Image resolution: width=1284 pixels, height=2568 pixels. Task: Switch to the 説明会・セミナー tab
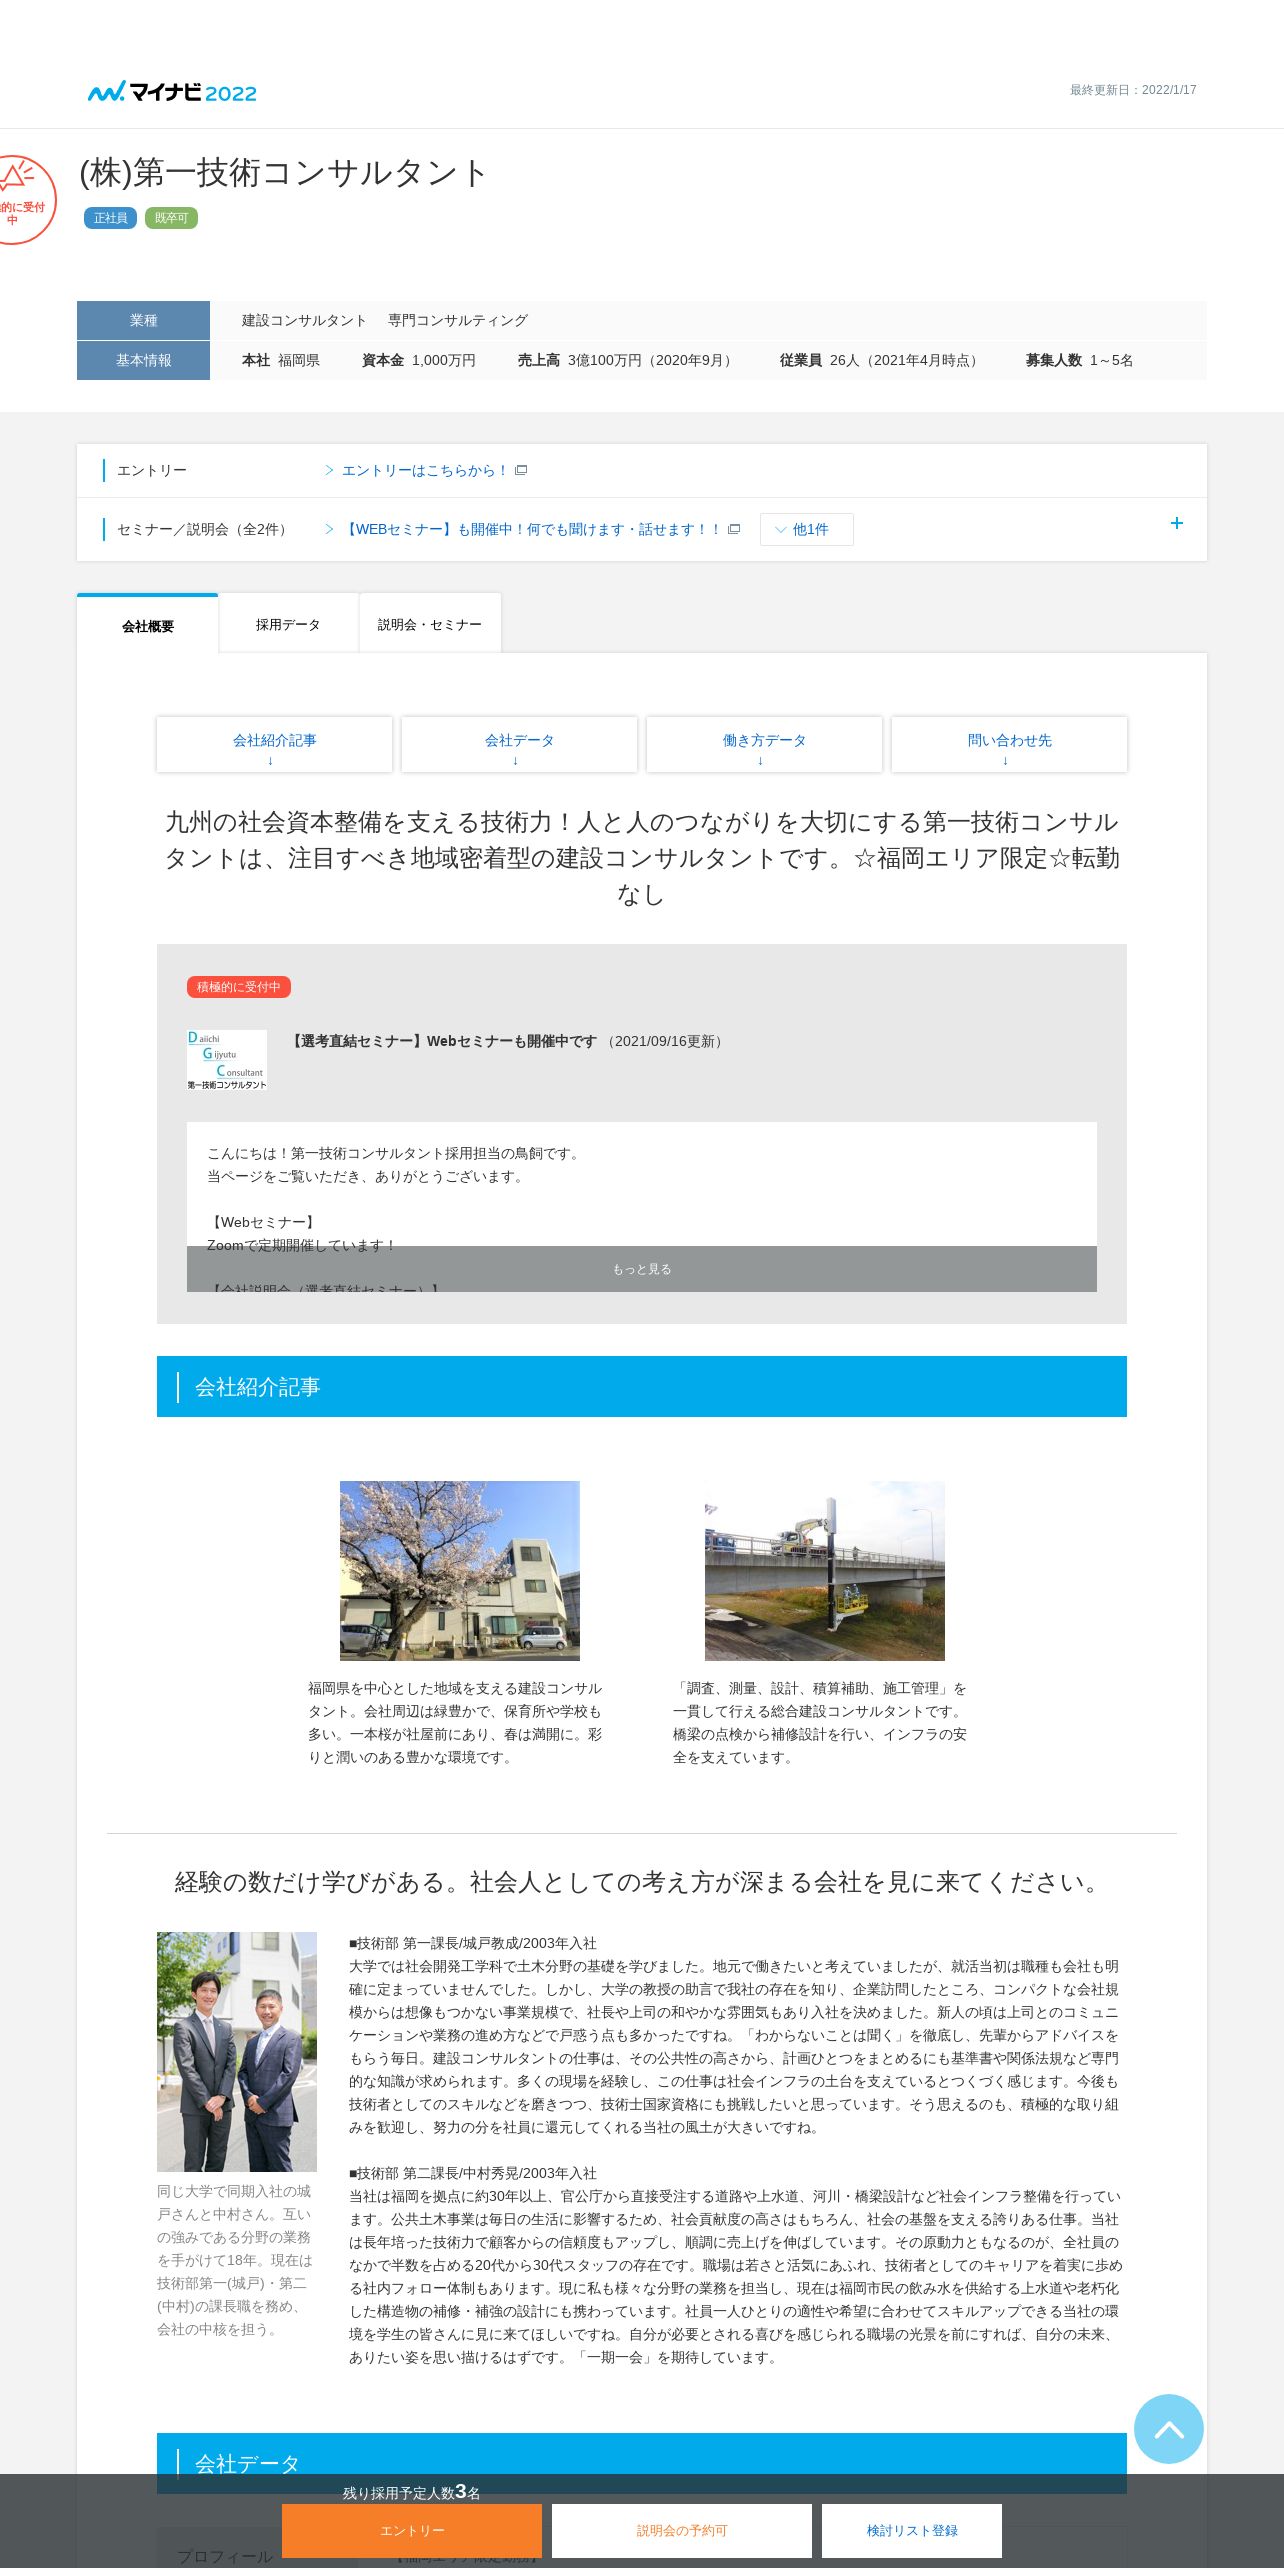430,624
